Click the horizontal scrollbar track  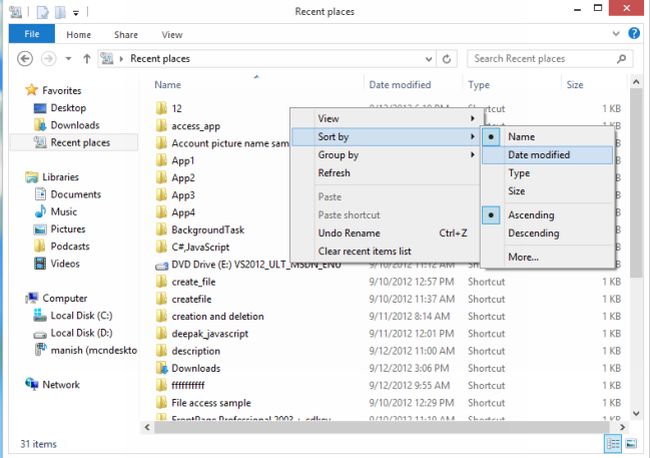pos(381,427)
